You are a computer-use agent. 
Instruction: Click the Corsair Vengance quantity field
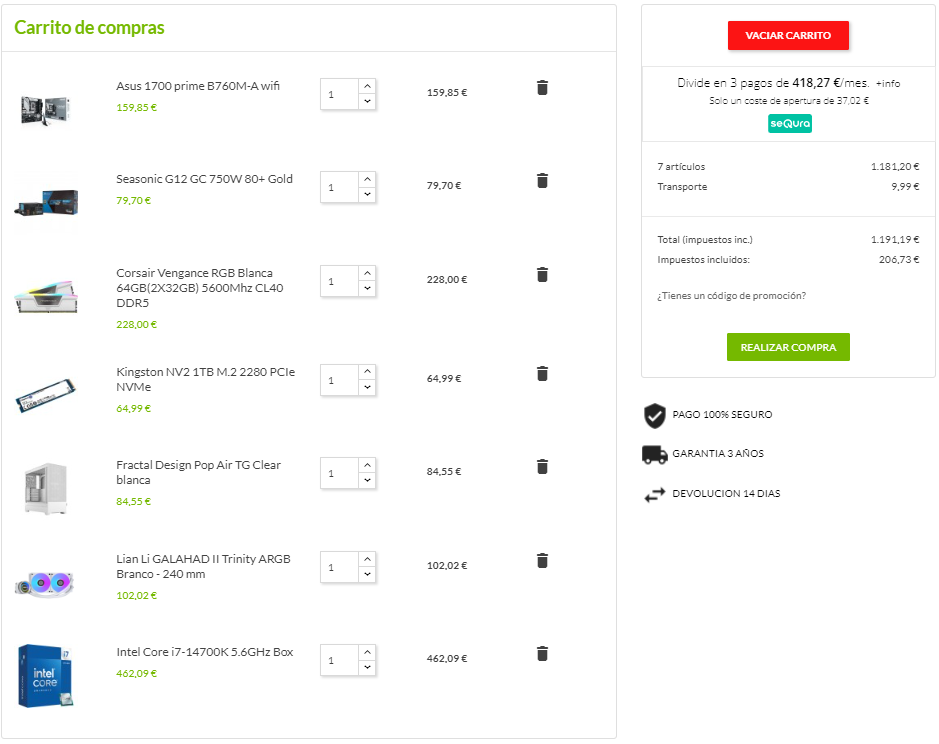(x=340, y=281)
